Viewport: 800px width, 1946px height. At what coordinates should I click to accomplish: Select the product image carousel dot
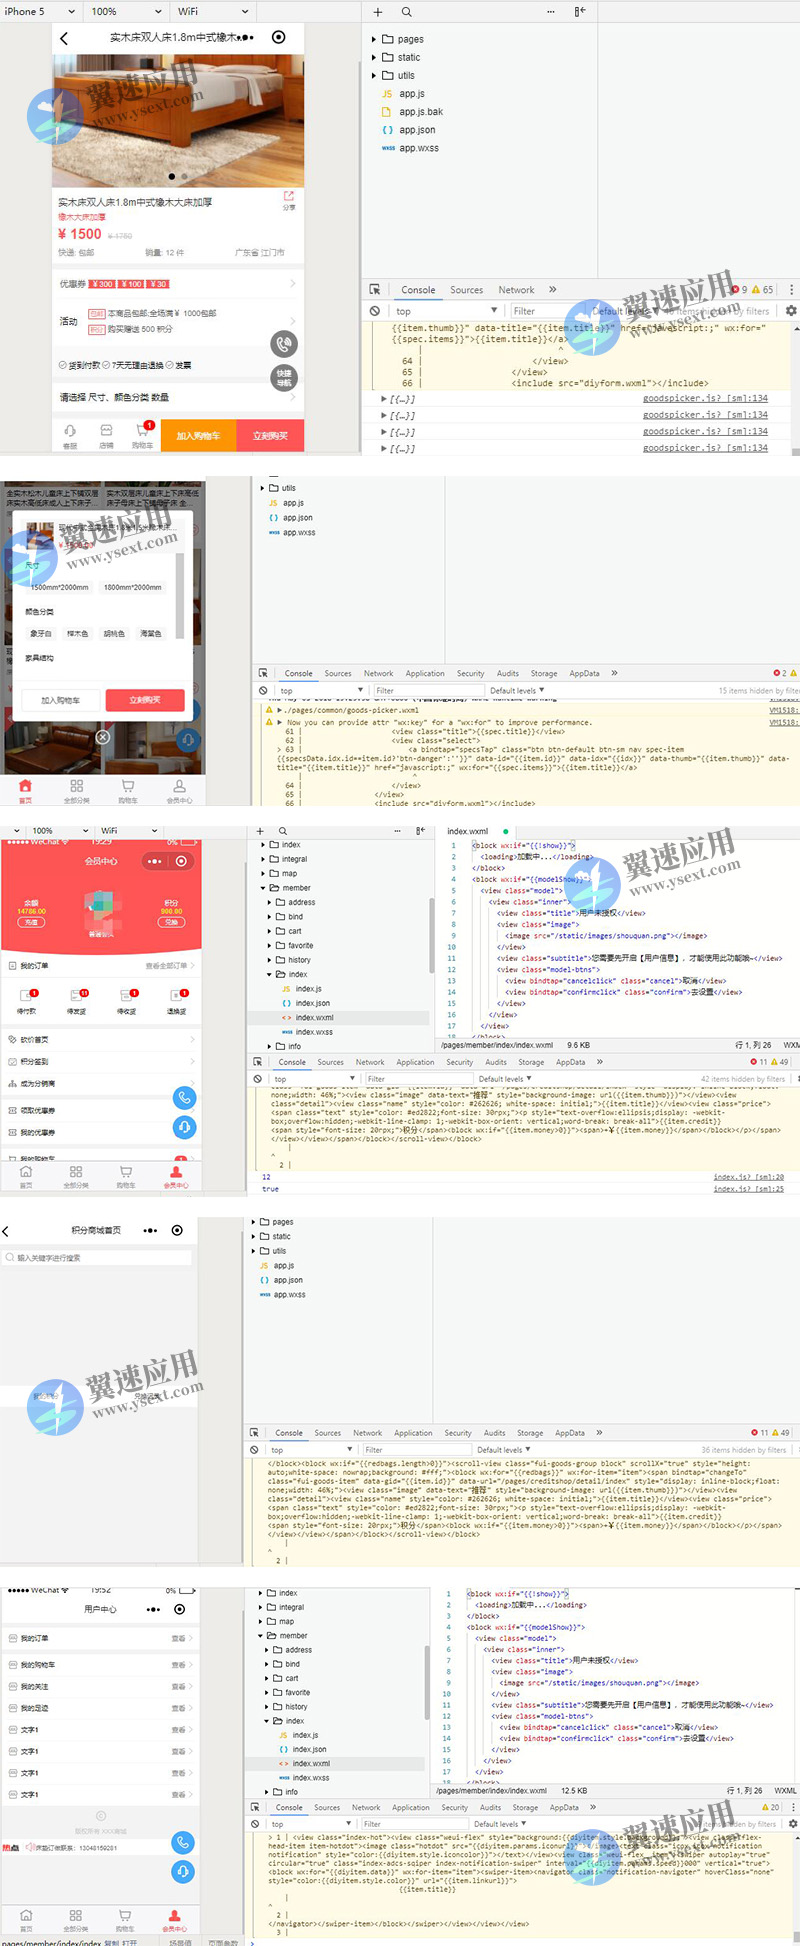click(171, 177)
